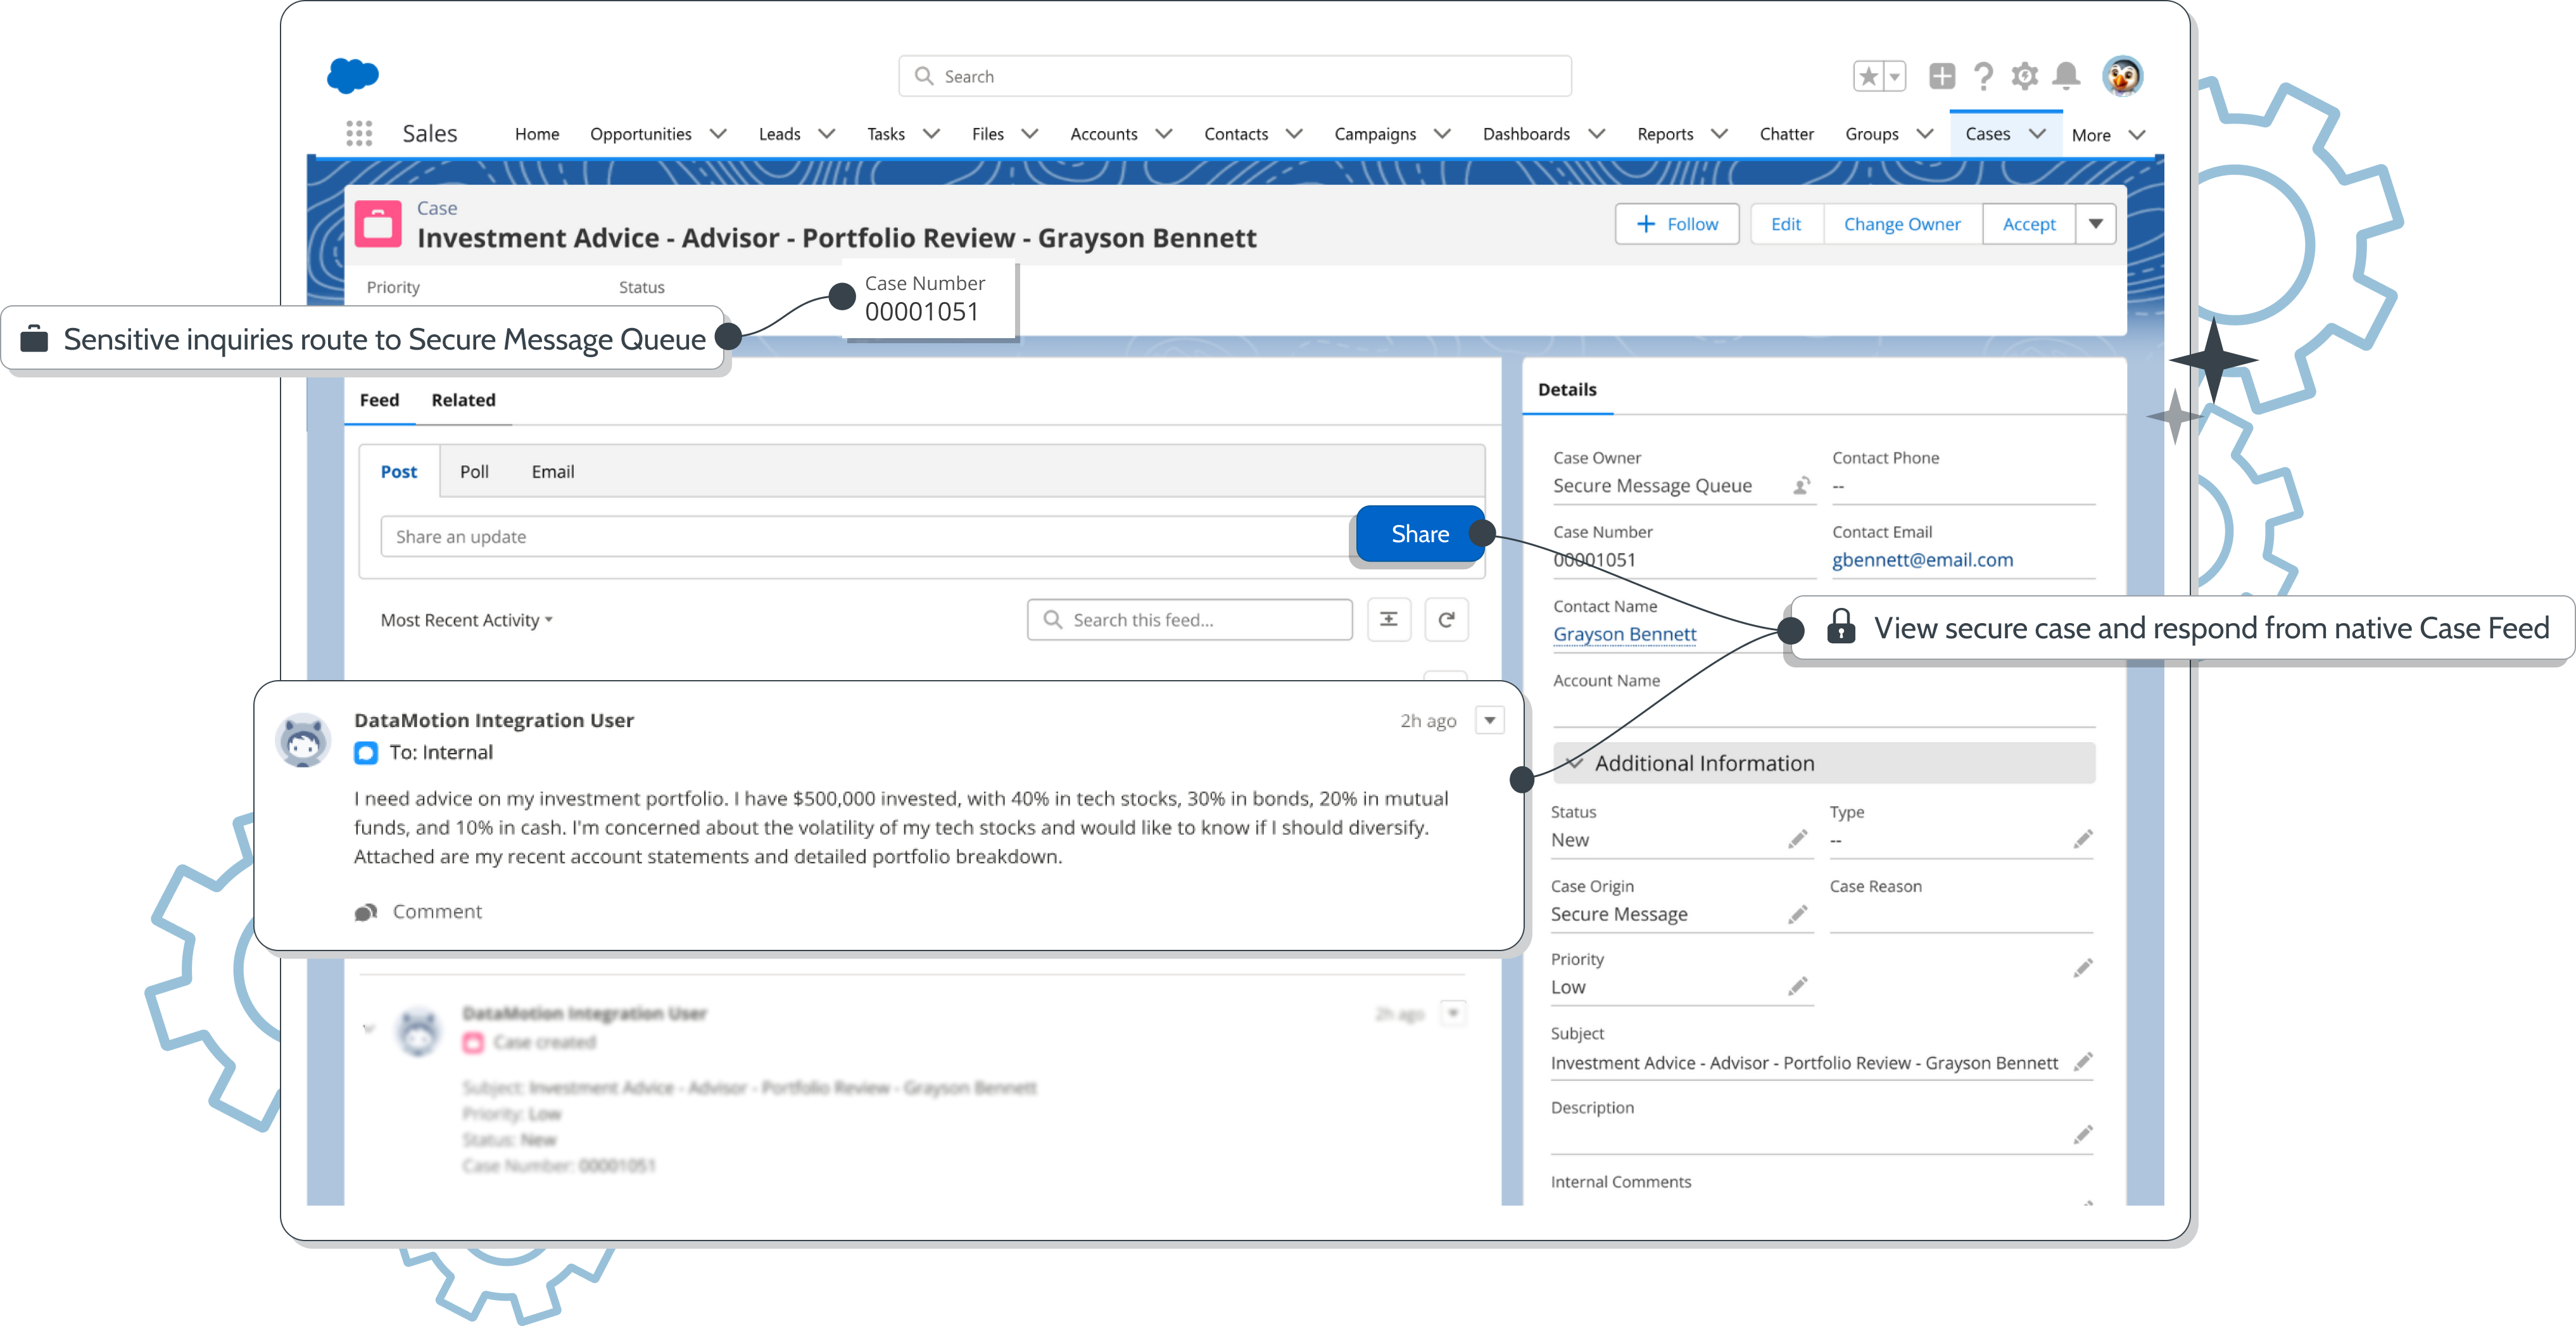Open the Files tab dropdown arrow
Screen dimensions: 2576x1326
pos(1029,134)
